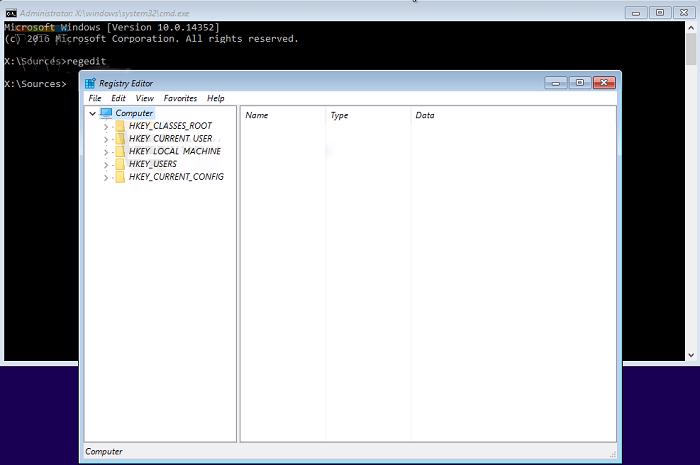Click the Registry Editor resize grip corner
Image resolution: width=700 pixels, height=465 pixels.
tap(612, 454)
